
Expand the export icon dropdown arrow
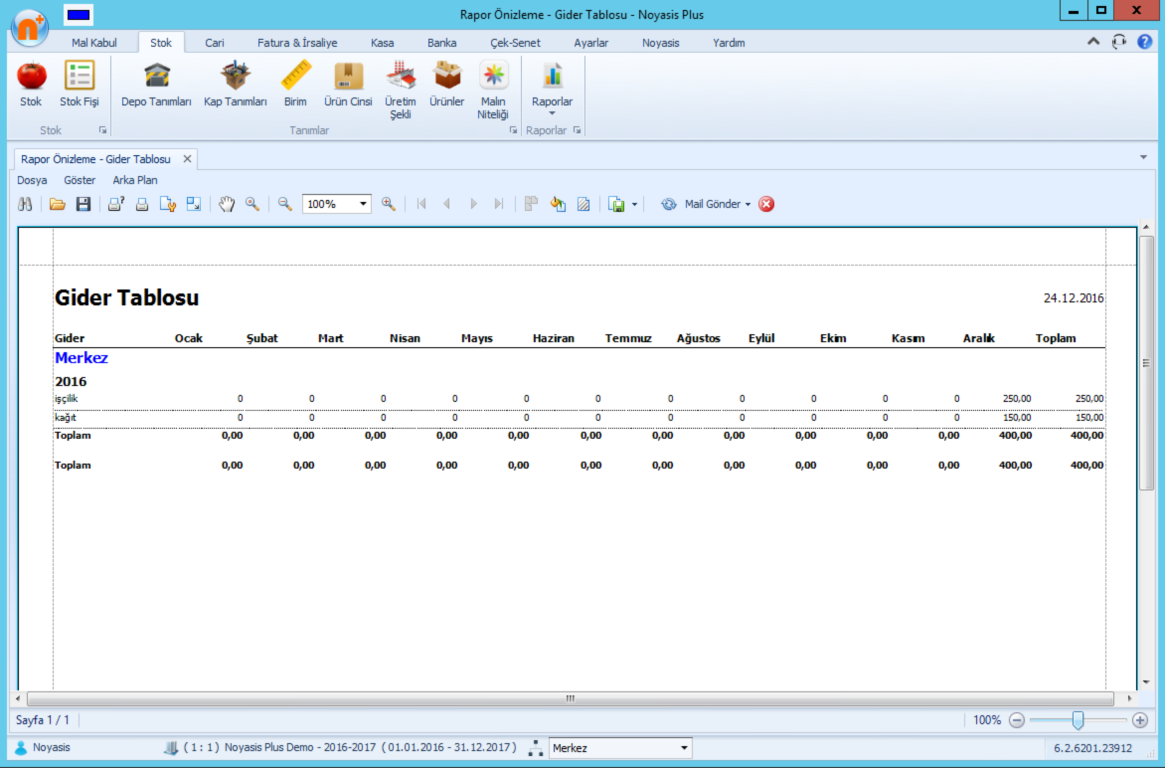coord(635,204)
